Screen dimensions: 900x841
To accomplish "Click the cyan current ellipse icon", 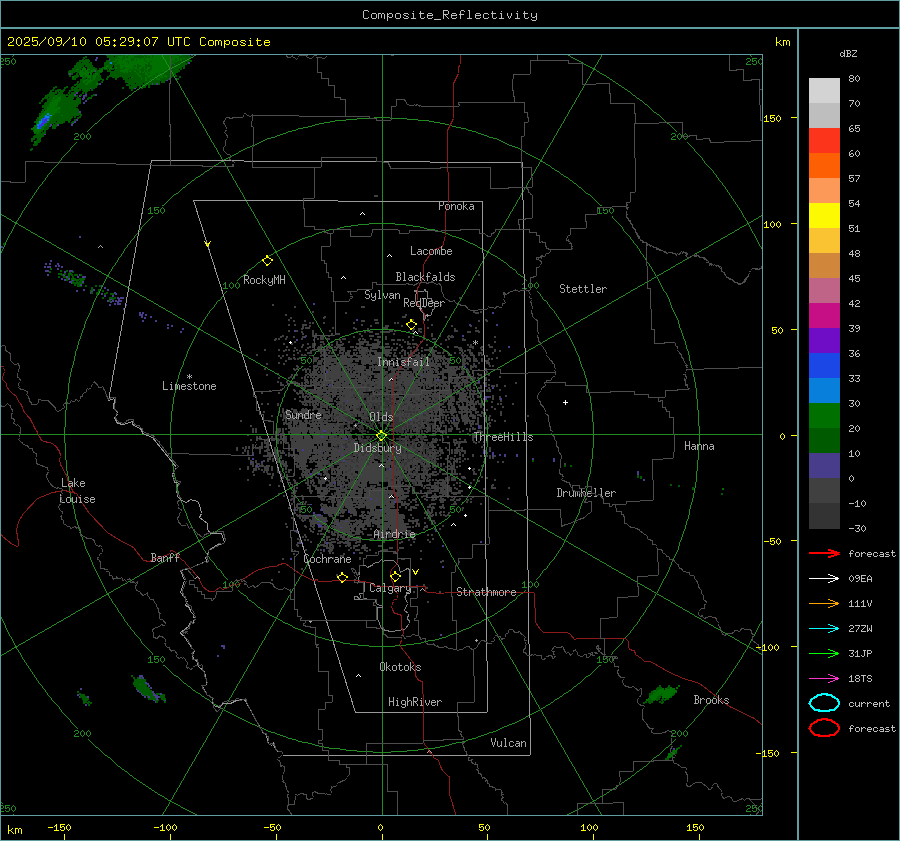I will [824, 703].
